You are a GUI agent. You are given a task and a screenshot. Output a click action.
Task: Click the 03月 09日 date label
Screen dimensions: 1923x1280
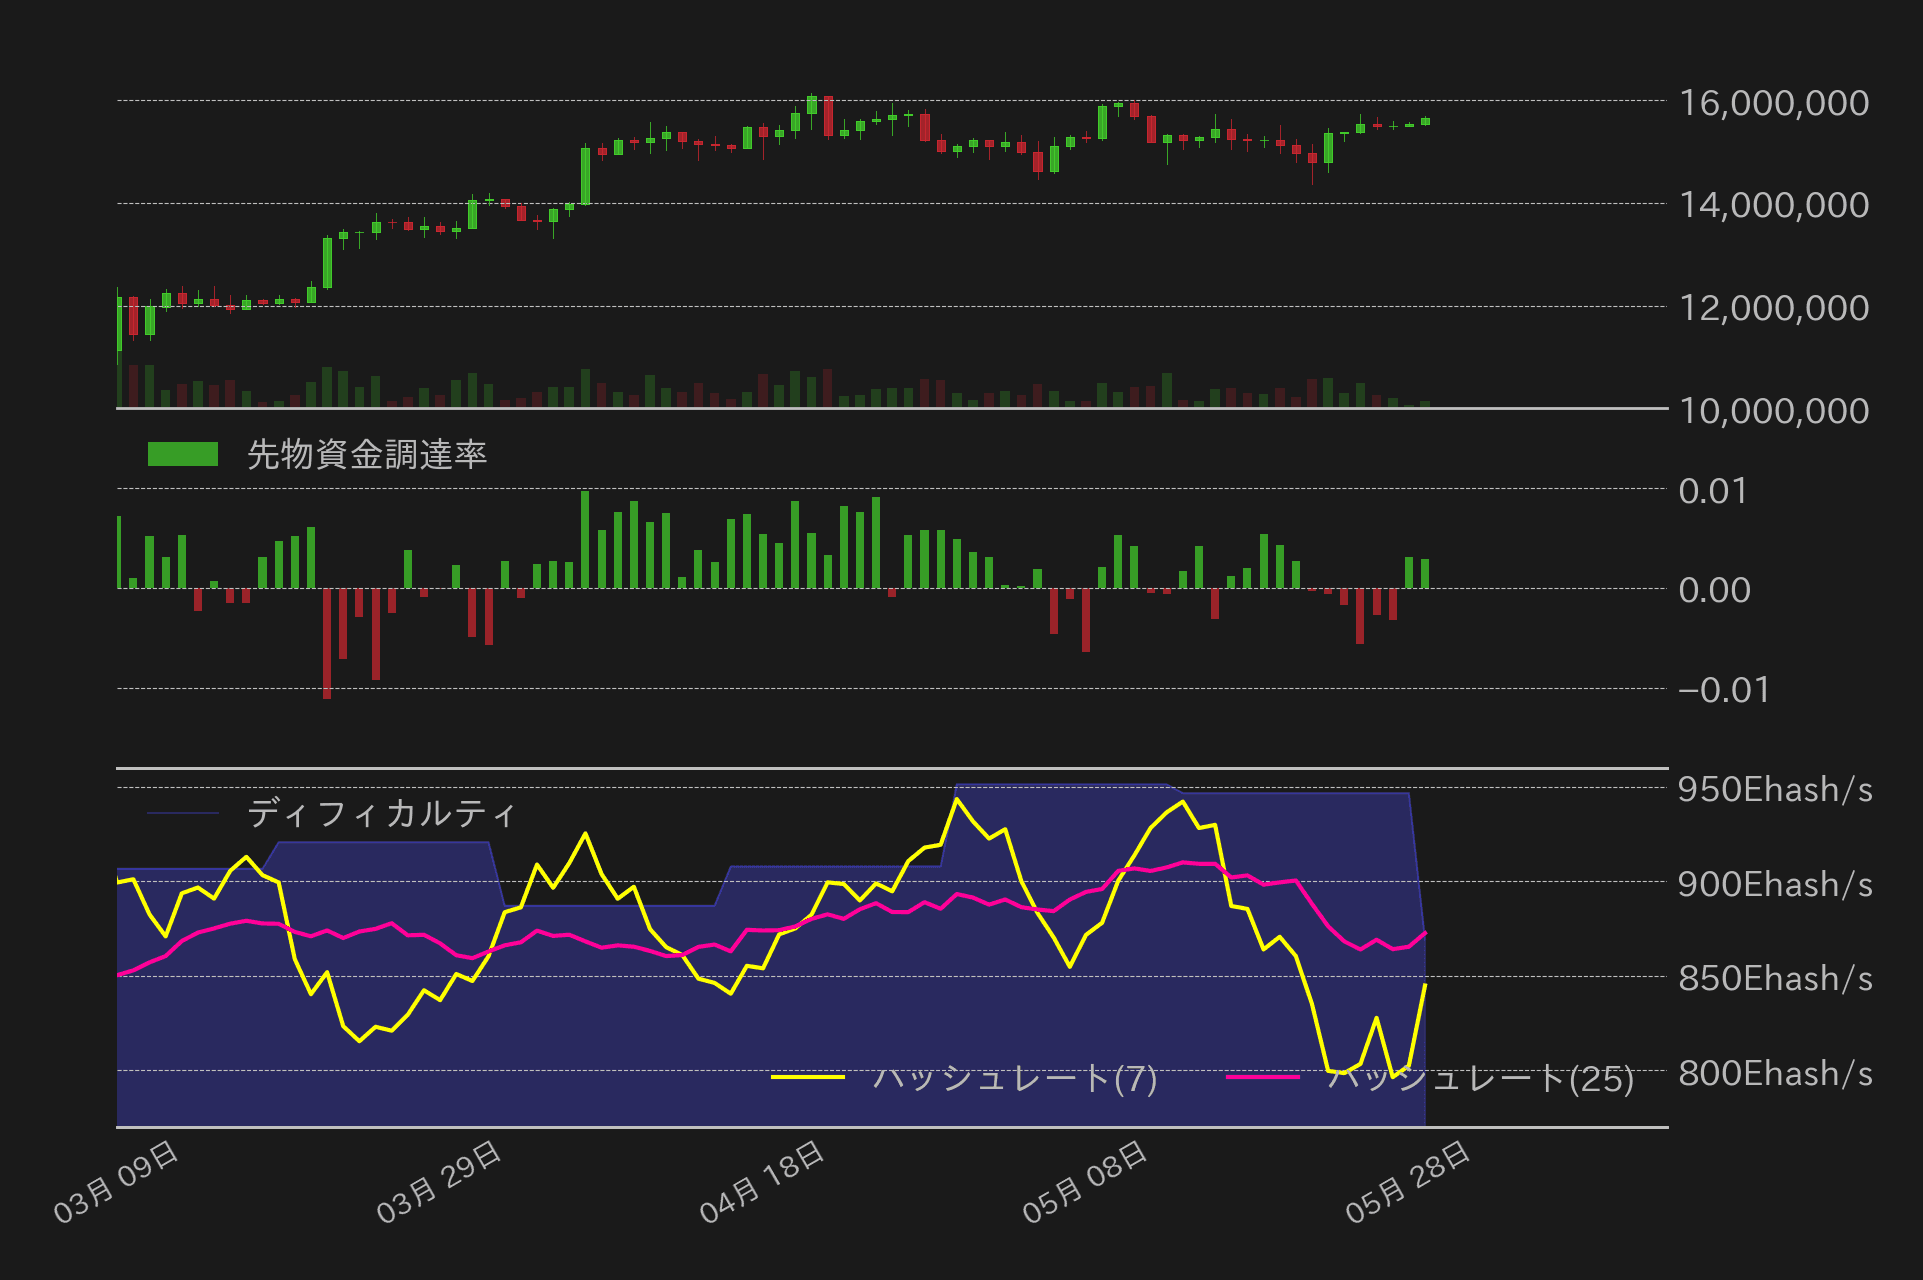(x=116, y=1182)
